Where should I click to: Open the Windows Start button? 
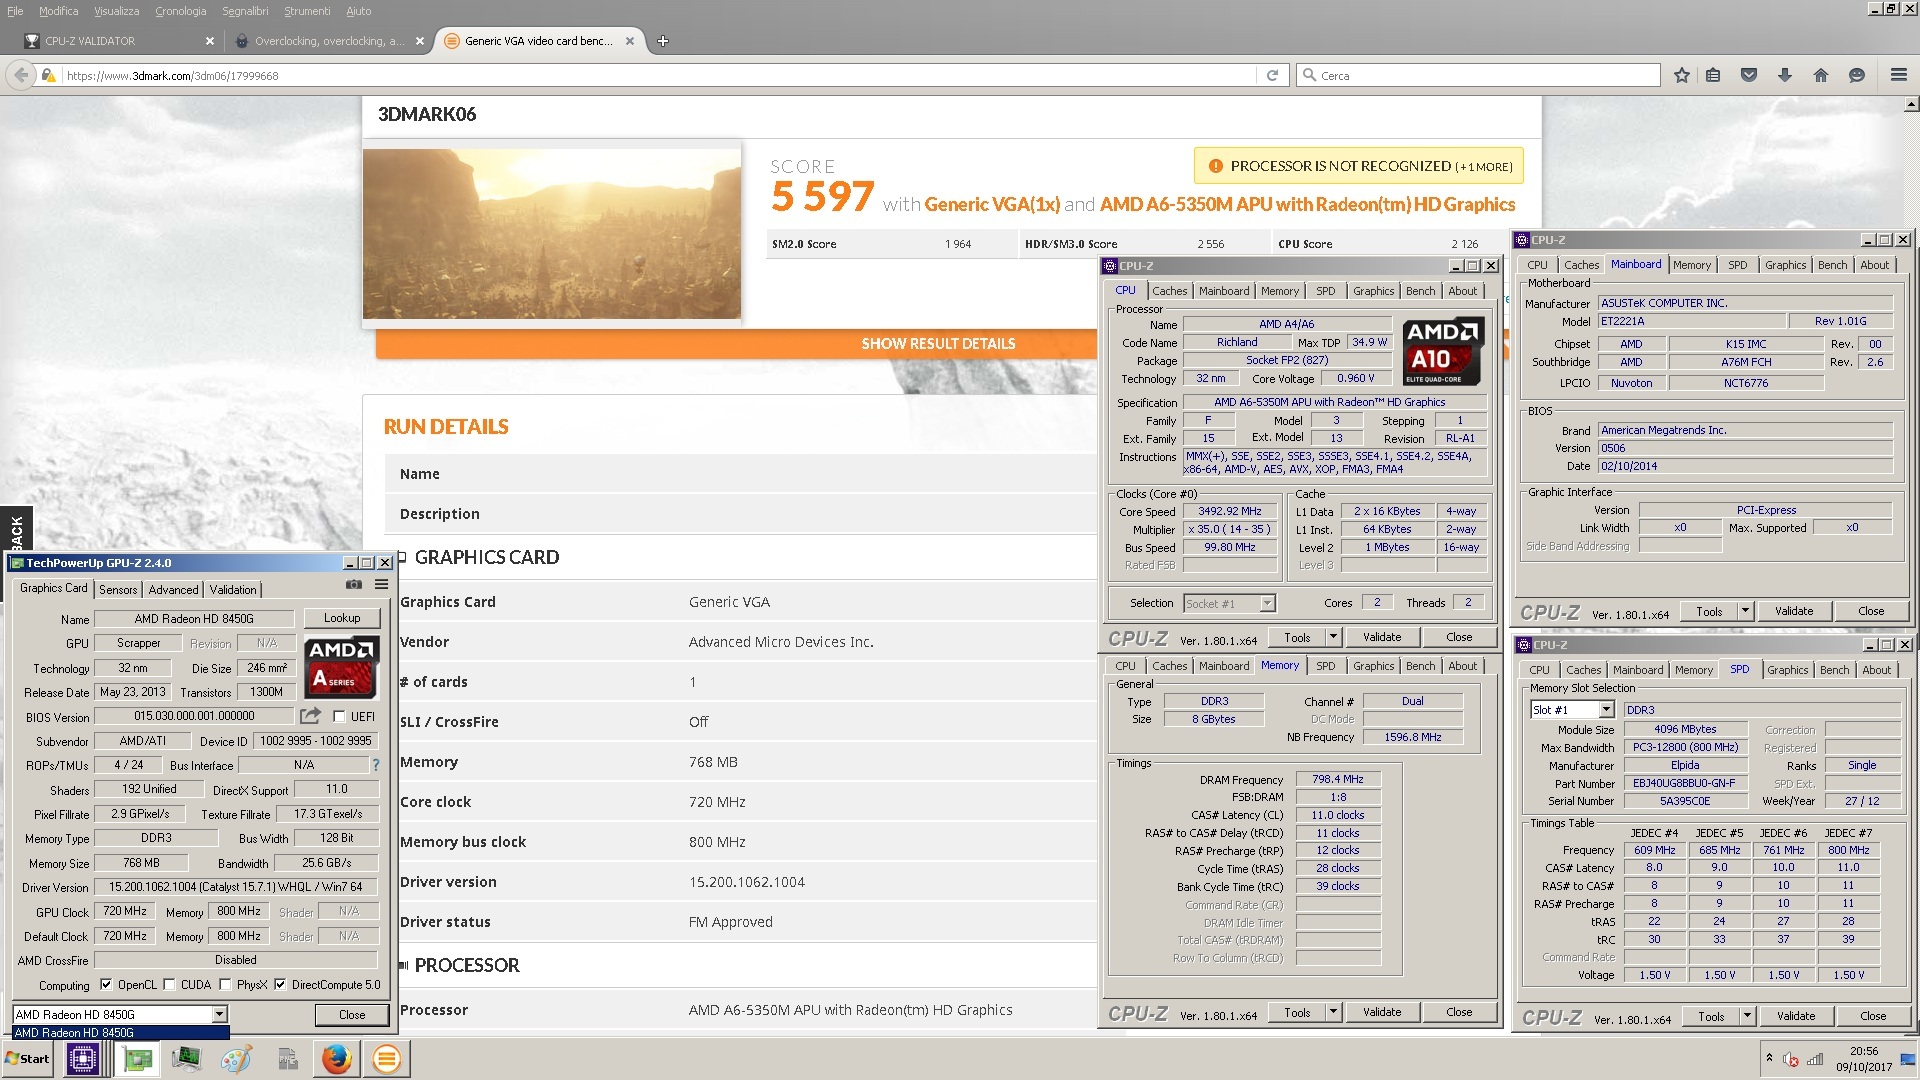[28, 1059]
